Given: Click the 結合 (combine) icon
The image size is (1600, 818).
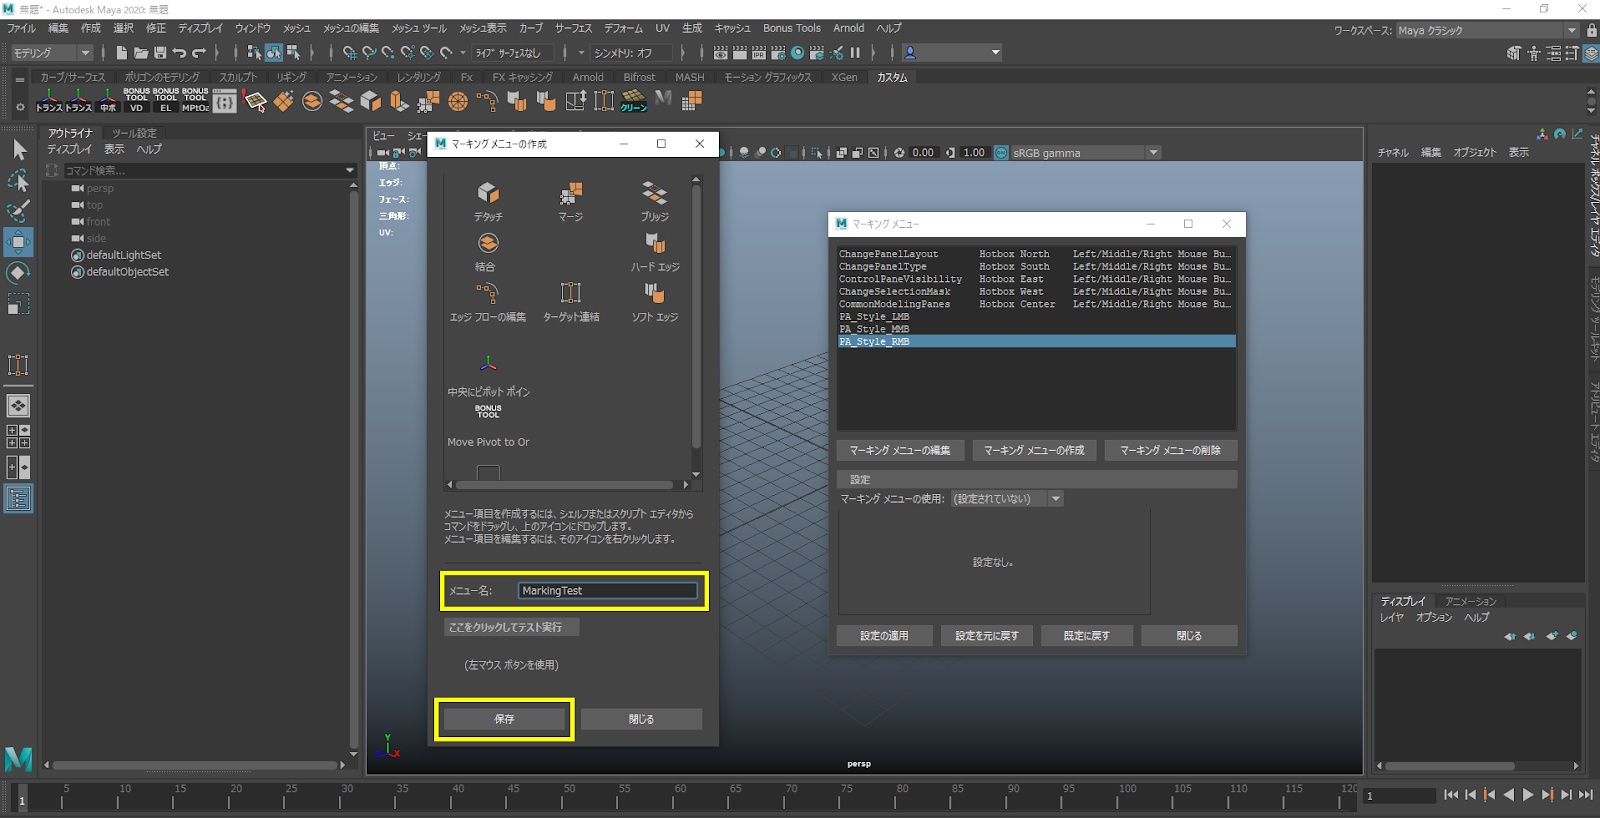Looking at the screenshot, I should [x=488, y=243].
